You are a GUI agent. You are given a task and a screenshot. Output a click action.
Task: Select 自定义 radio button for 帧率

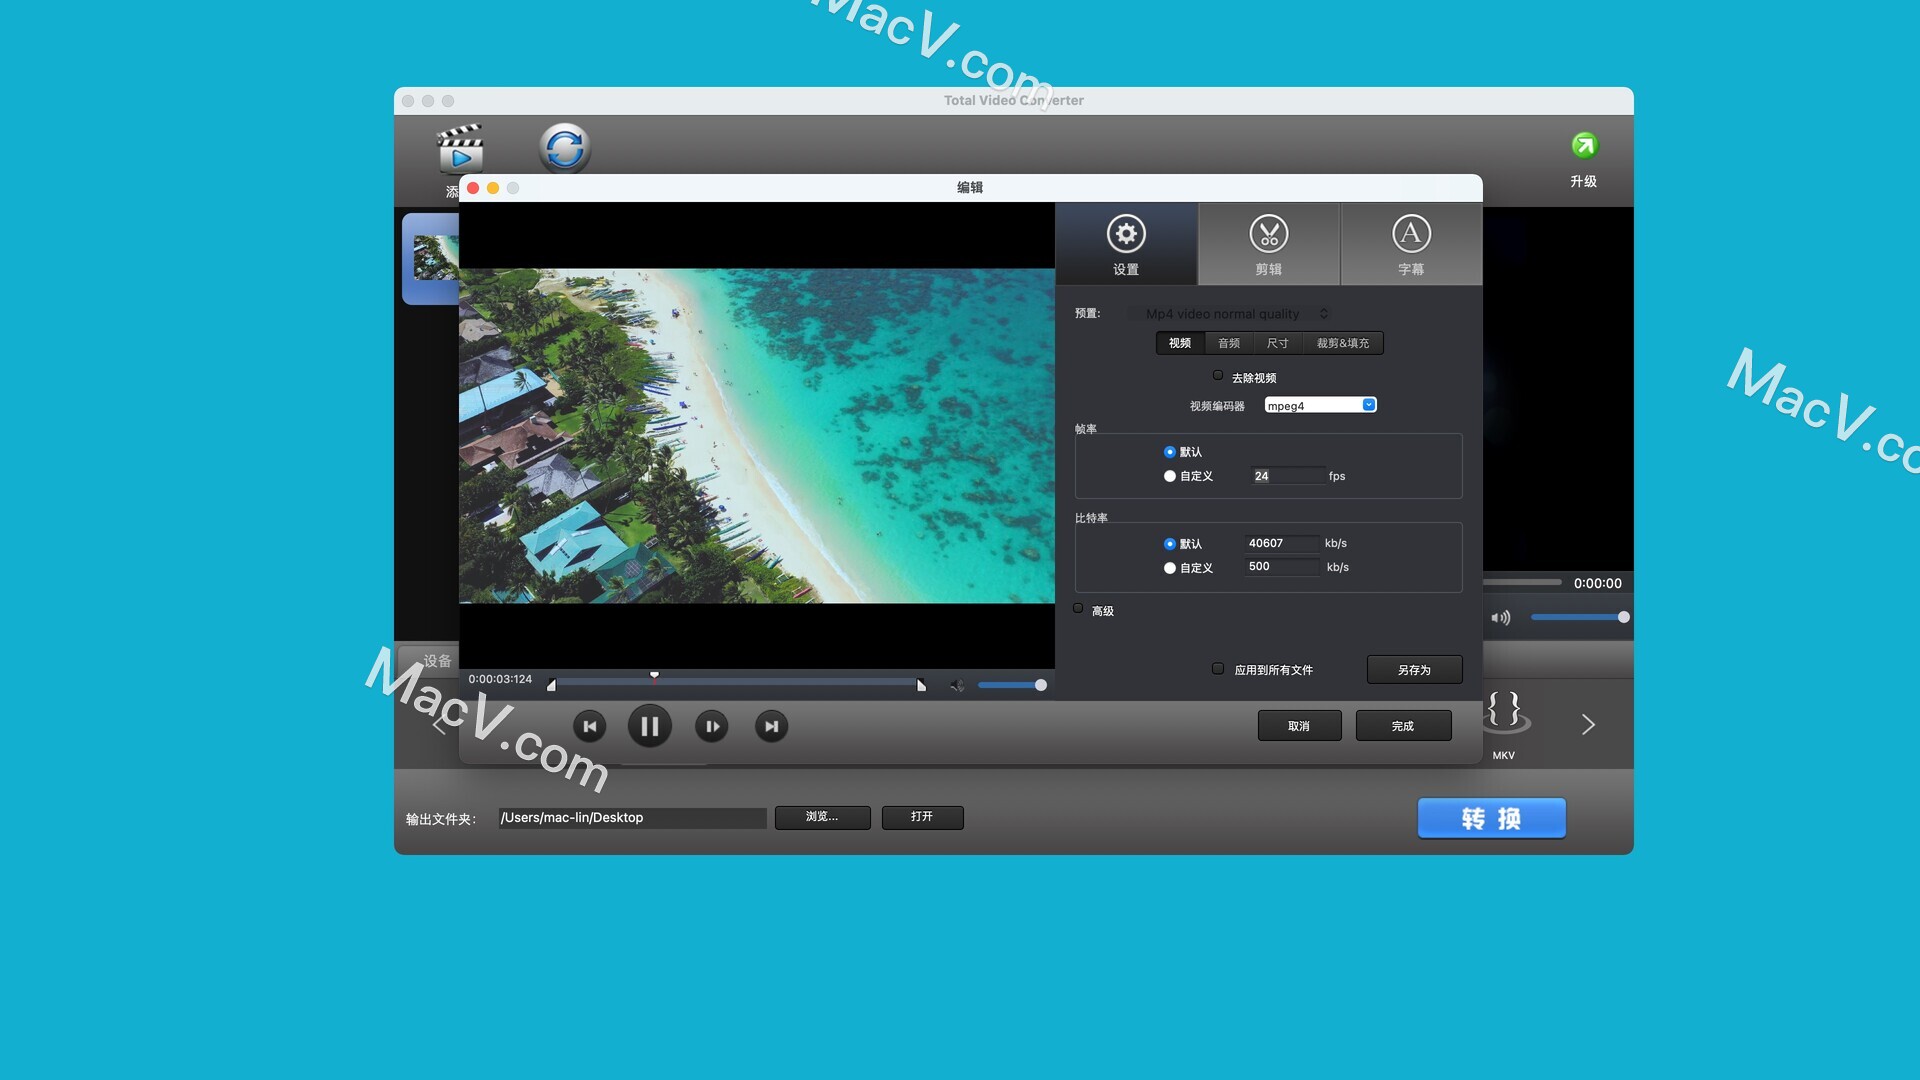(x=1166, y=475)
